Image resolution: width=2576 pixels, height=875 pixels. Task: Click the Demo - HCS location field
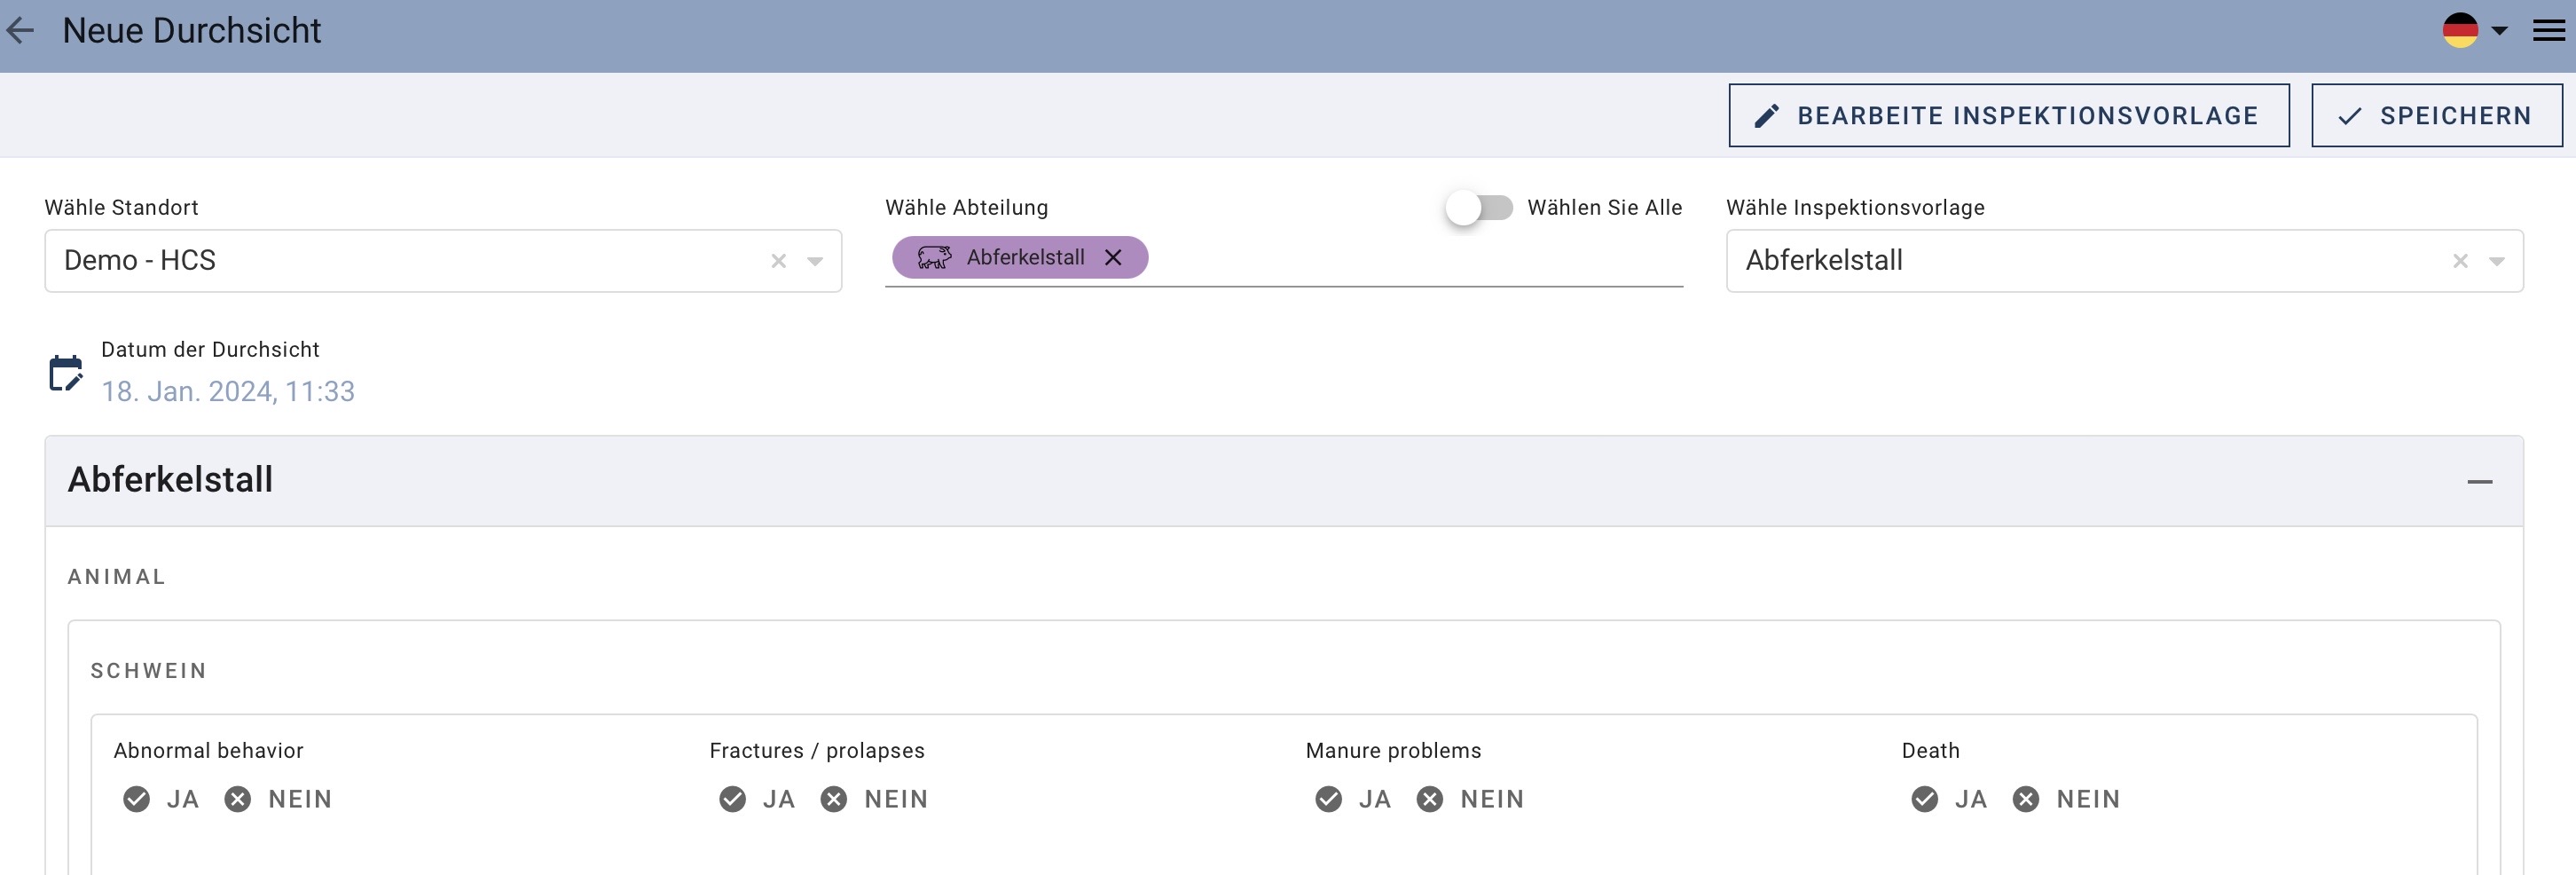point(443,261)
